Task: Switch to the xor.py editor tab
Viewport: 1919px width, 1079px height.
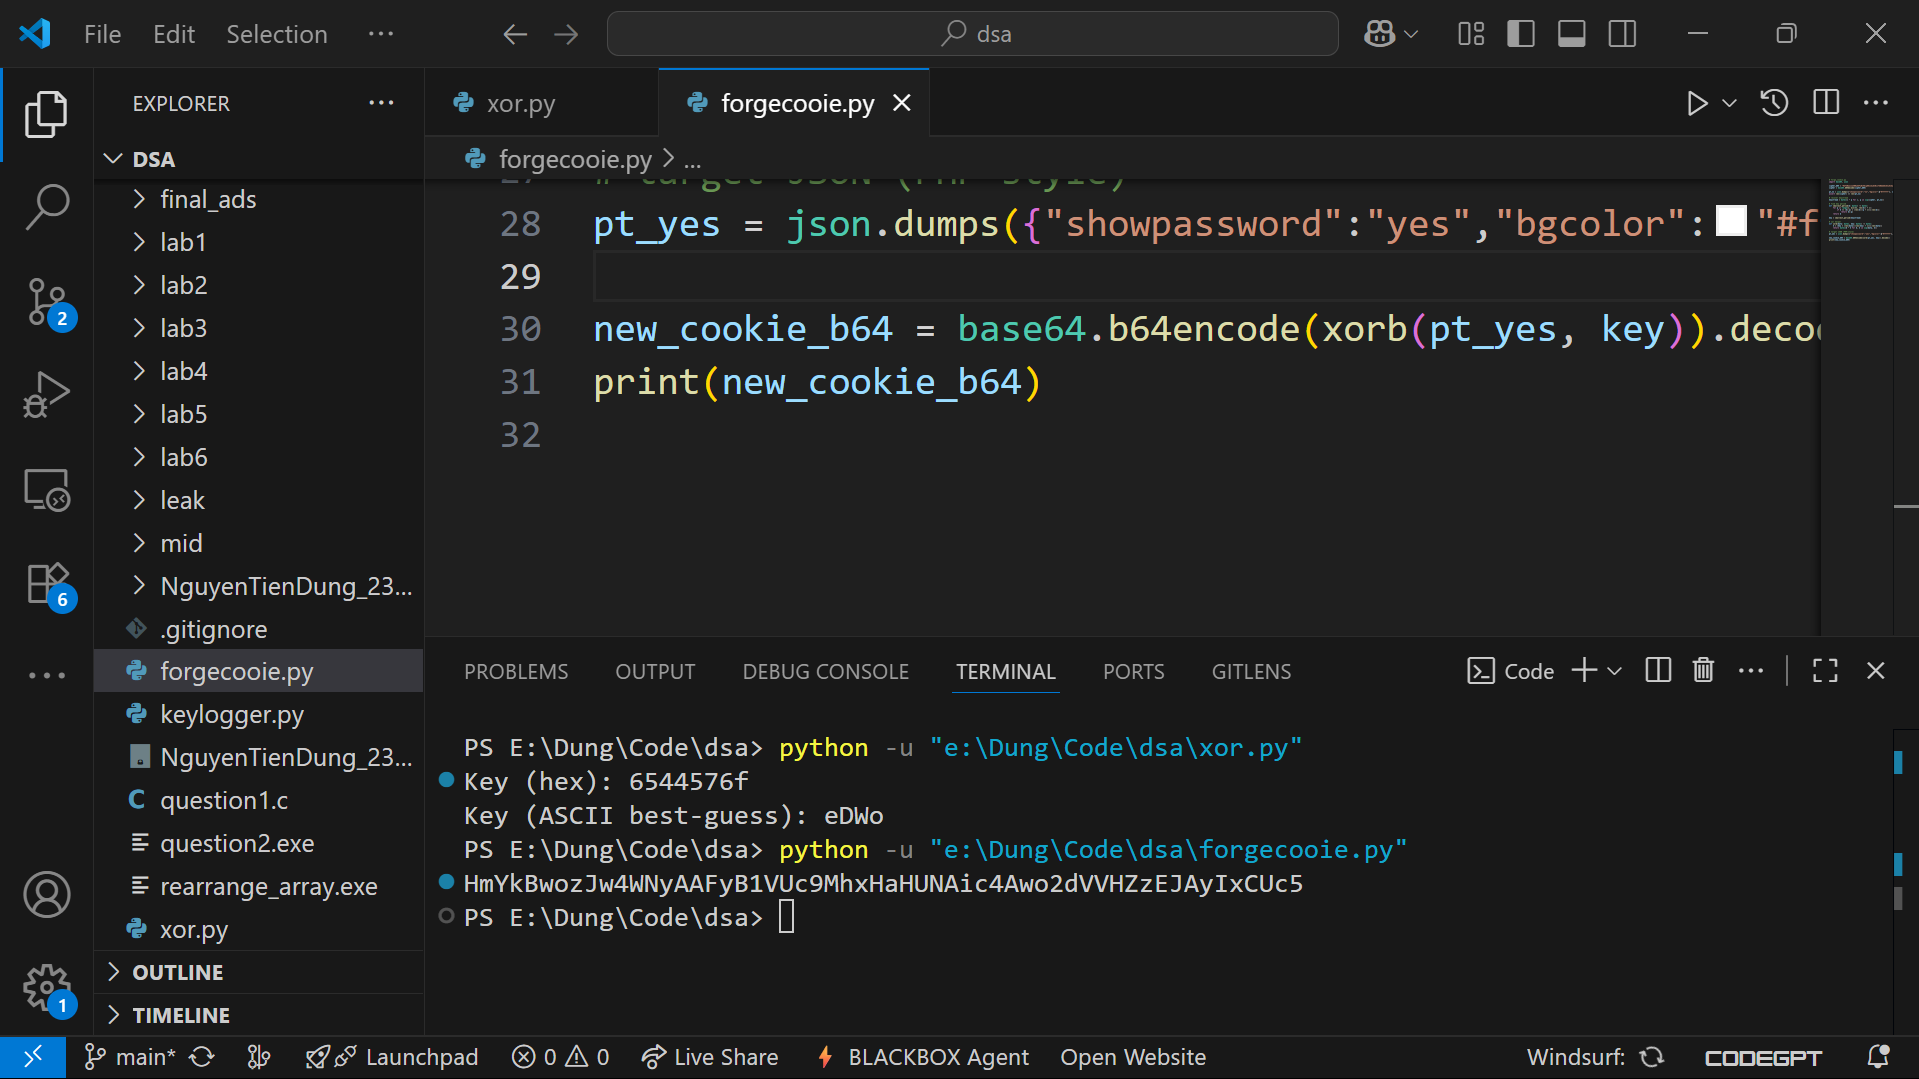Action: [x=520, y=103]
